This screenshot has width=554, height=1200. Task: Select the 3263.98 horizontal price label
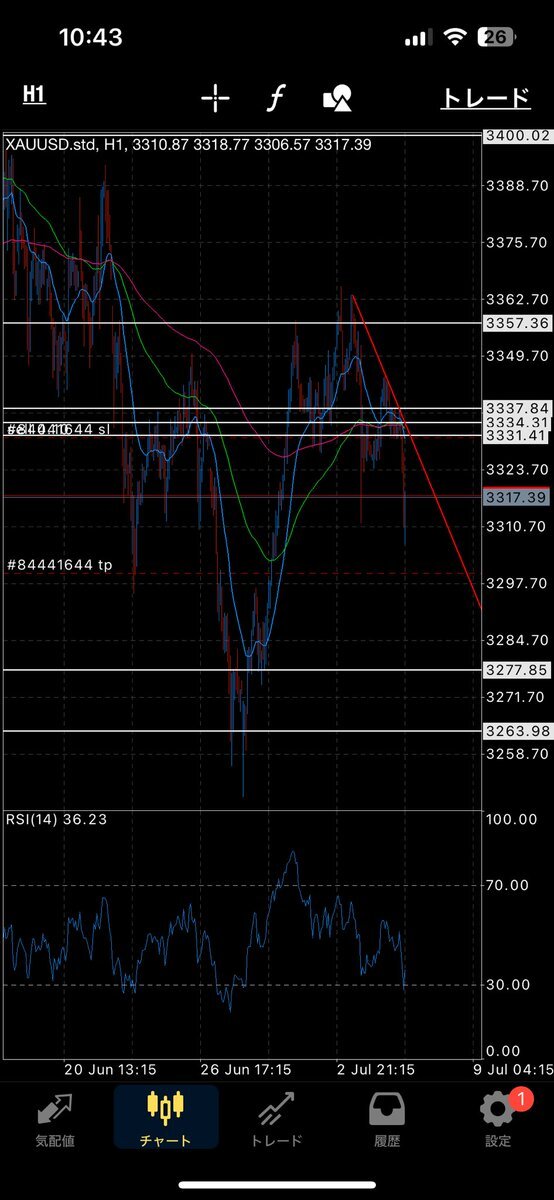click(x=517, y=731)
